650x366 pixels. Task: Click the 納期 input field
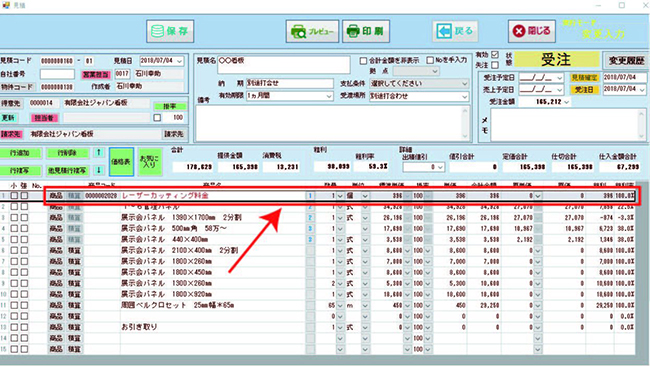coord(289,84)
